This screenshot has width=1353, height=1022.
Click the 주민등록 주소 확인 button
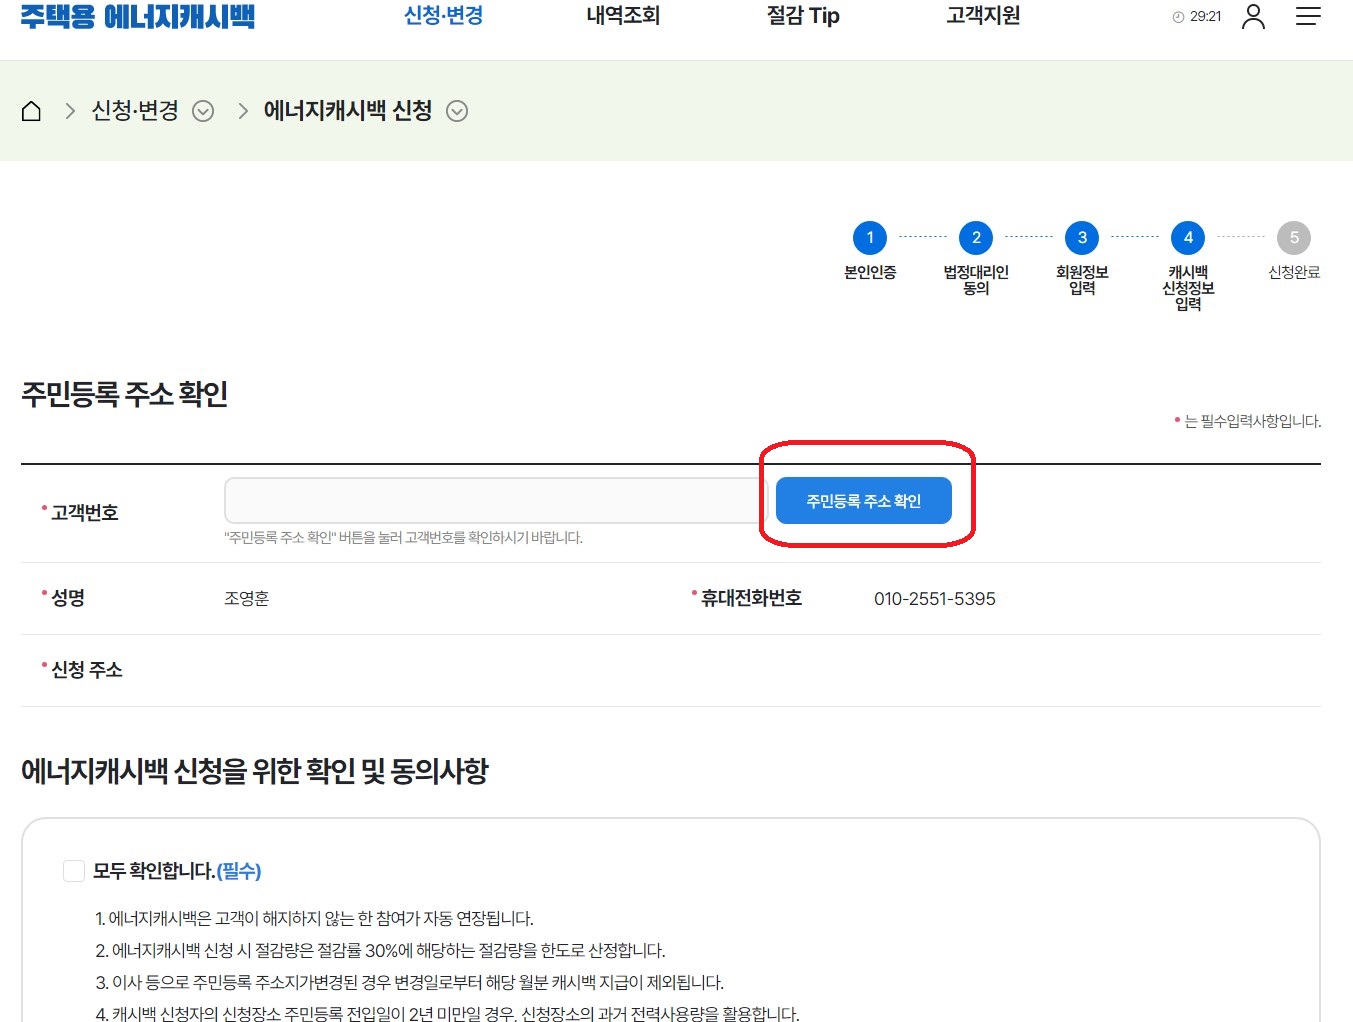tap(863, 500)
